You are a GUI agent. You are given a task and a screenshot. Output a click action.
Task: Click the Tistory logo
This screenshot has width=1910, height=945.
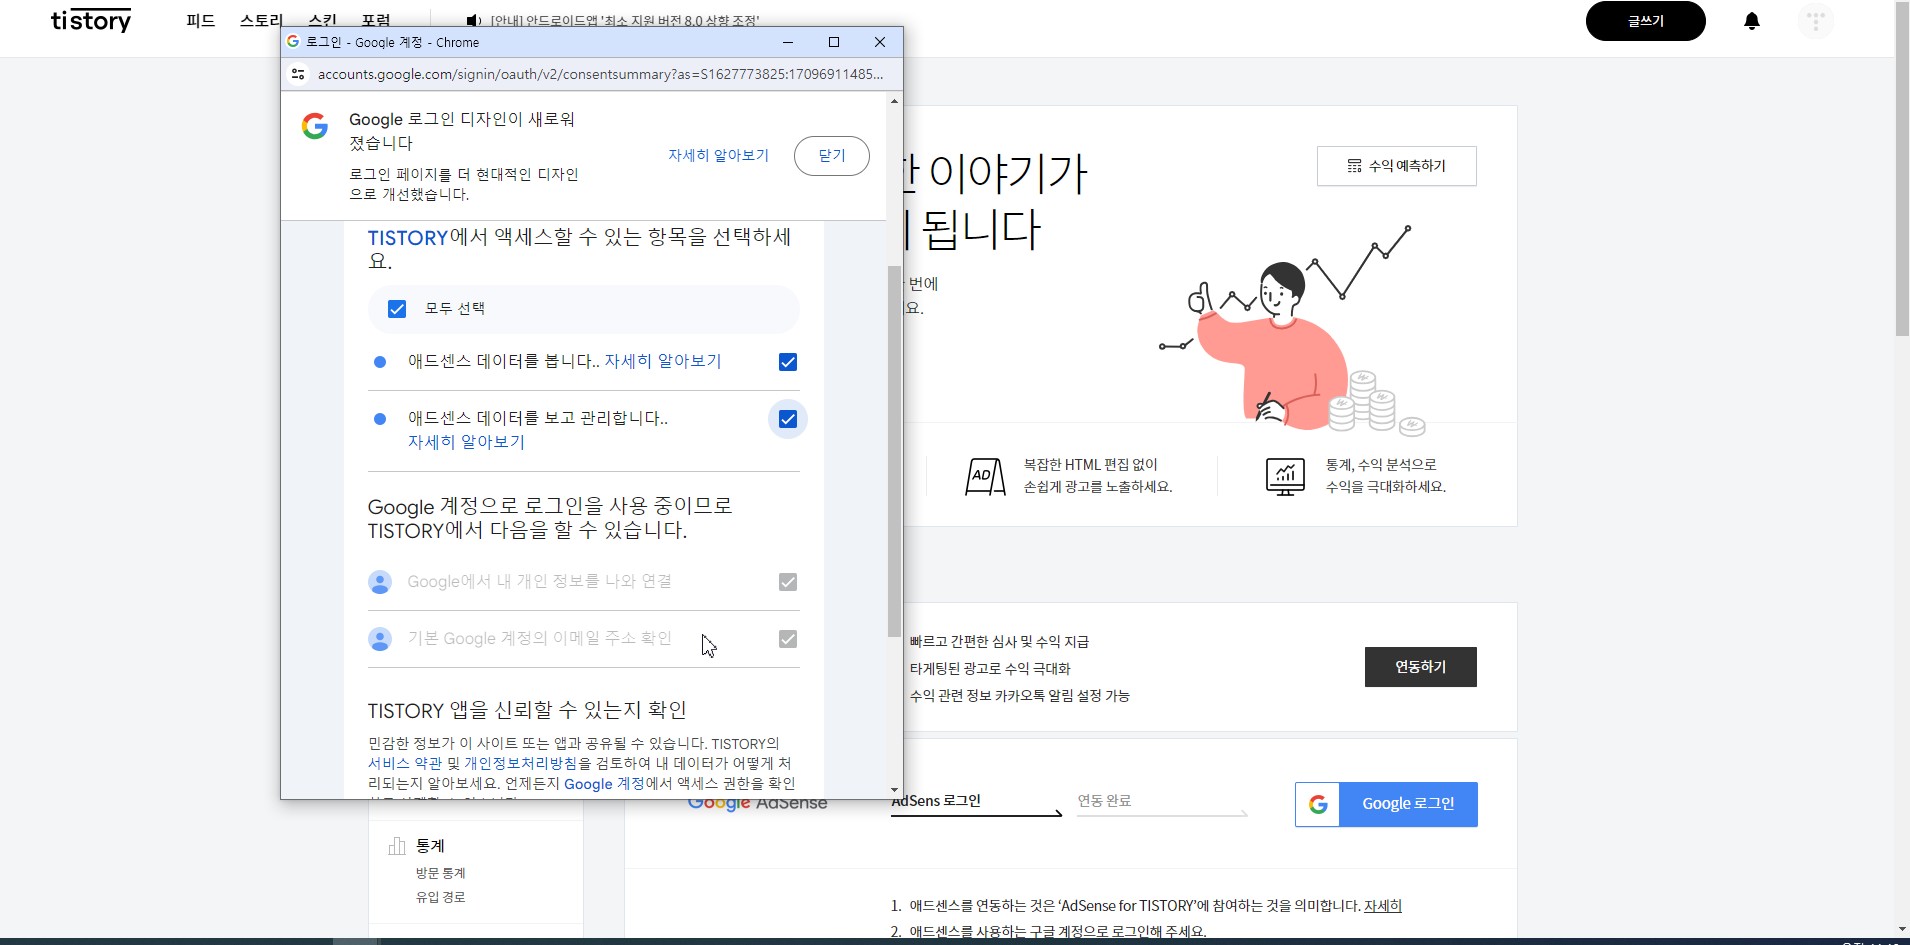pos(91,21)
